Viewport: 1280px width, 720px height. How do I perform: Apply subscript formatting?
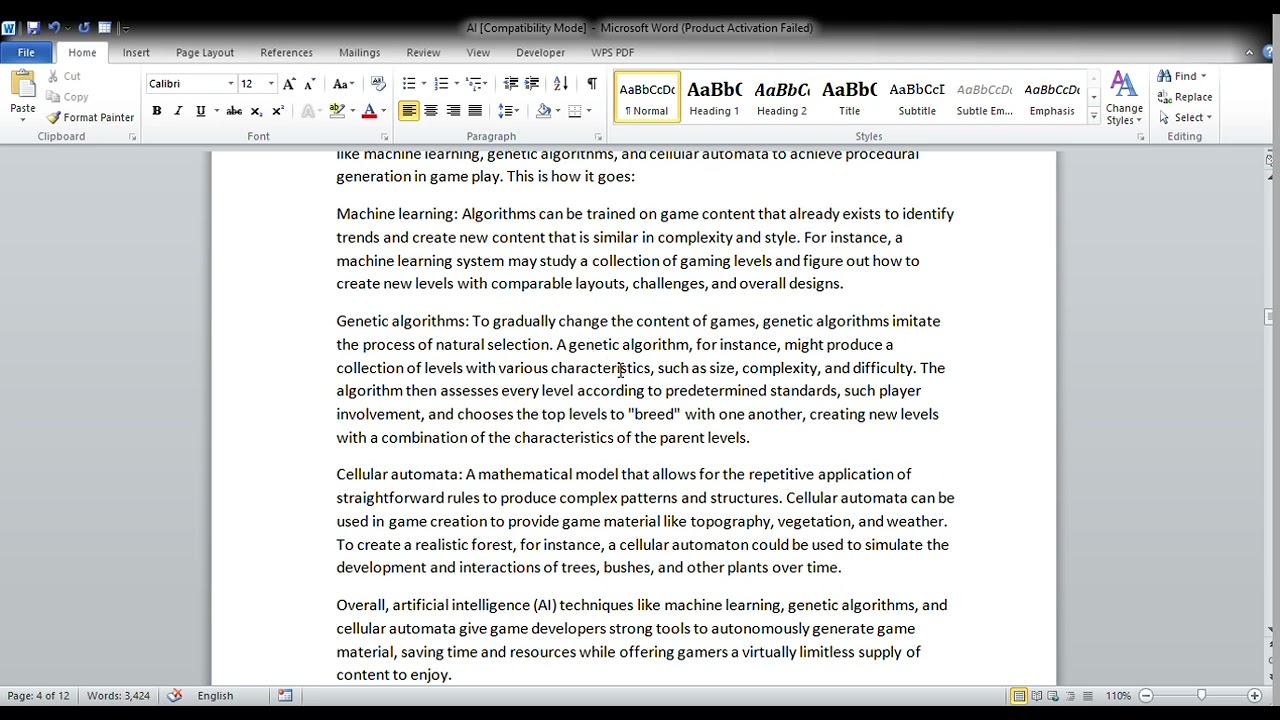(x=256, y=111)
